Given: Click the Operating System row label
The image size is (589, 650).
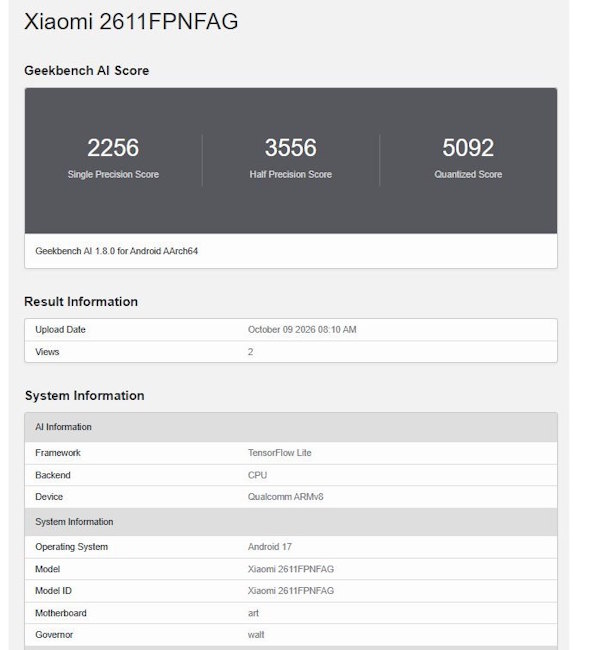Looking at the screenshot, I should pyautogui.click(x=71, y=547).
